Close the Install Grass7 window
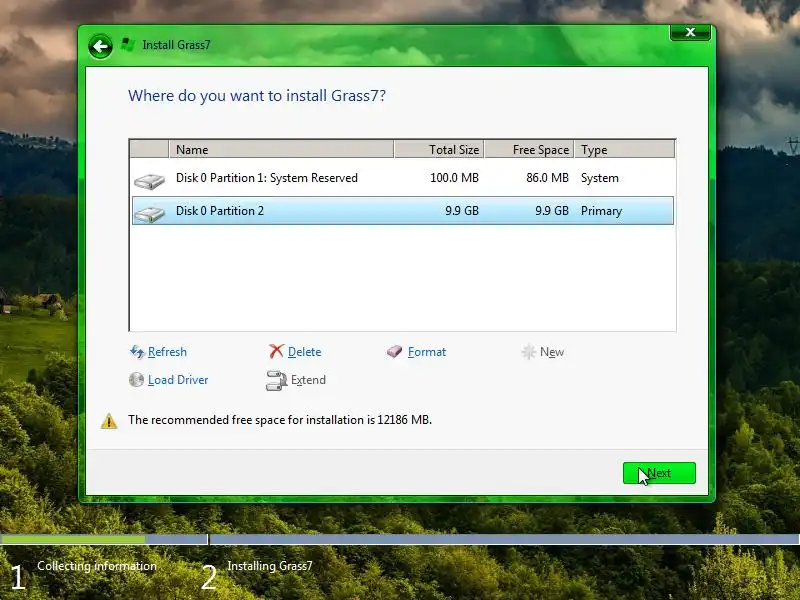This screenshot has height=600, width=800. coord(690,32)
